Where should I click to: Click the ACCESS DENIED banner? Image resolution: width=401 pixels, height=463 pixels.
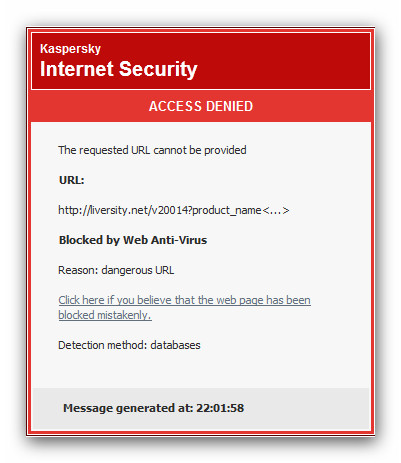pos(201,106)
